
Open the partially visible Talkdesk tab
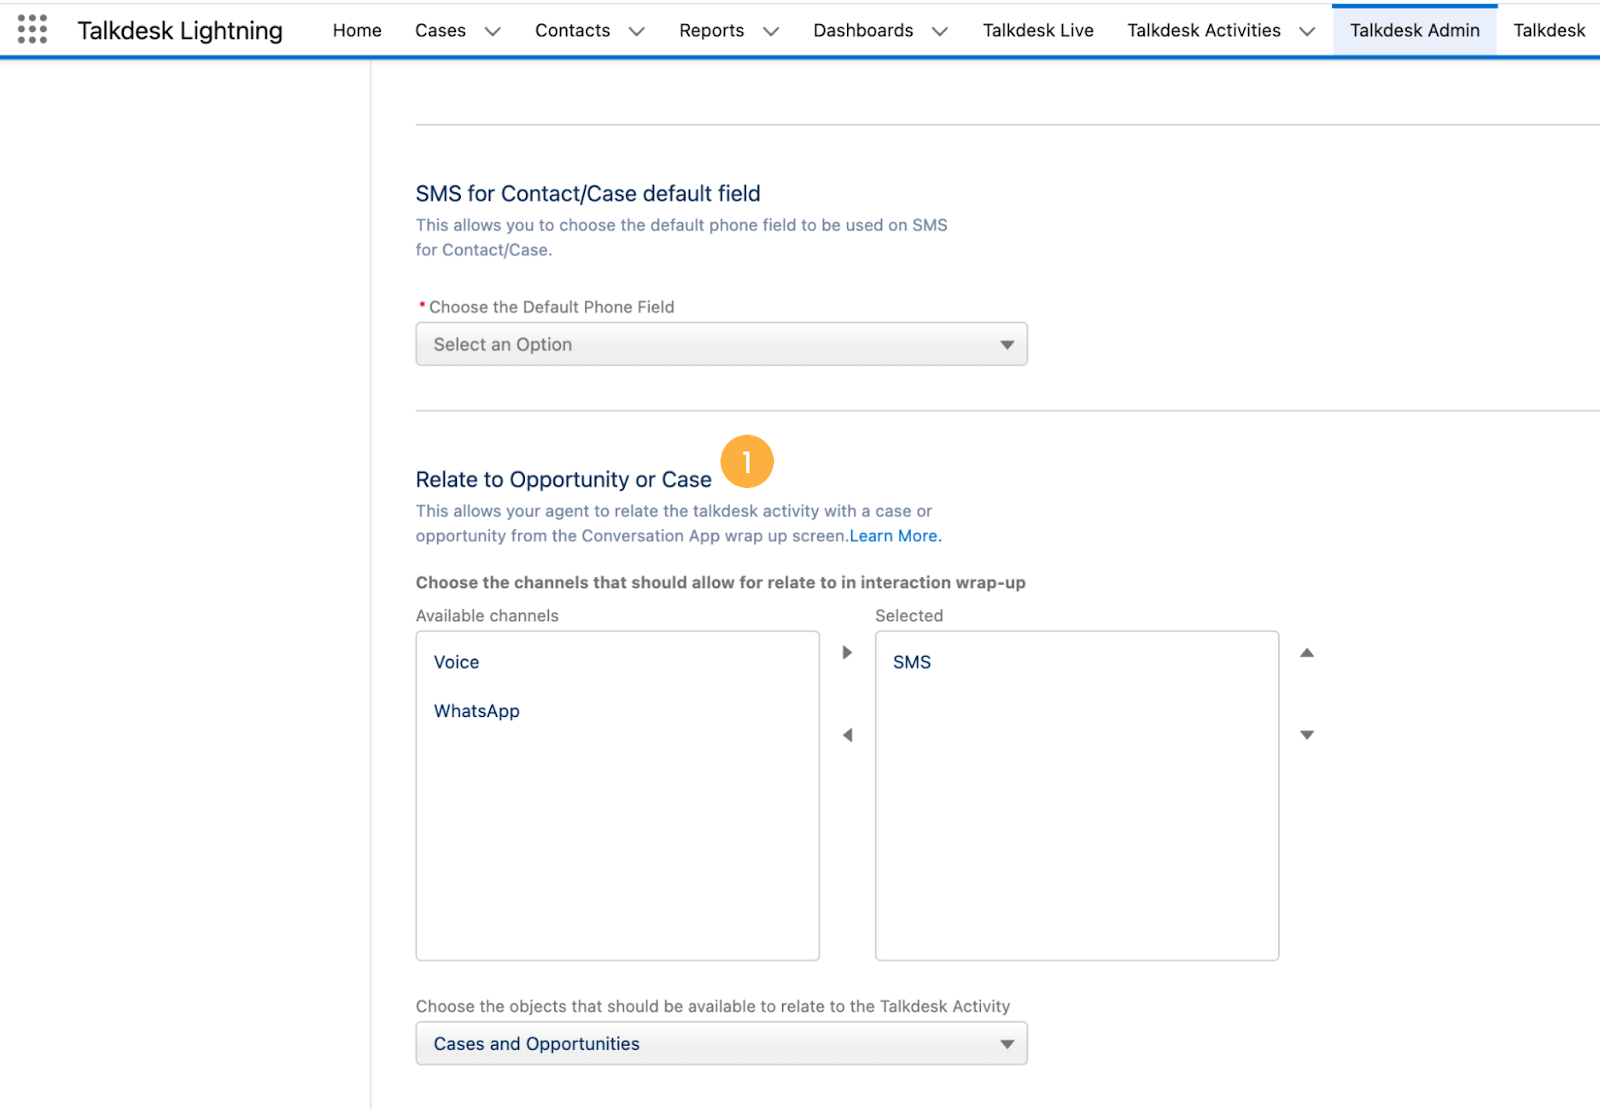point(1549,30)
